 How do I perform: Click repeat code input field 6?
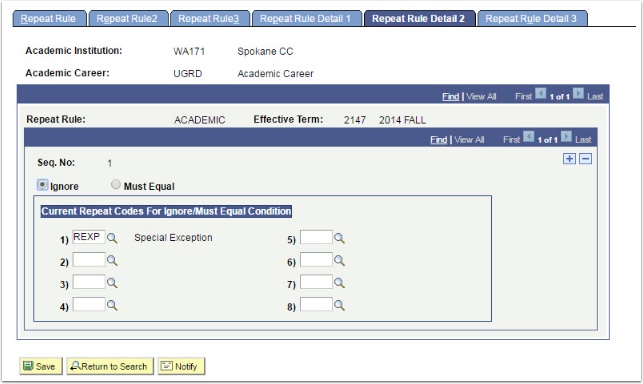tap(316, 260)
